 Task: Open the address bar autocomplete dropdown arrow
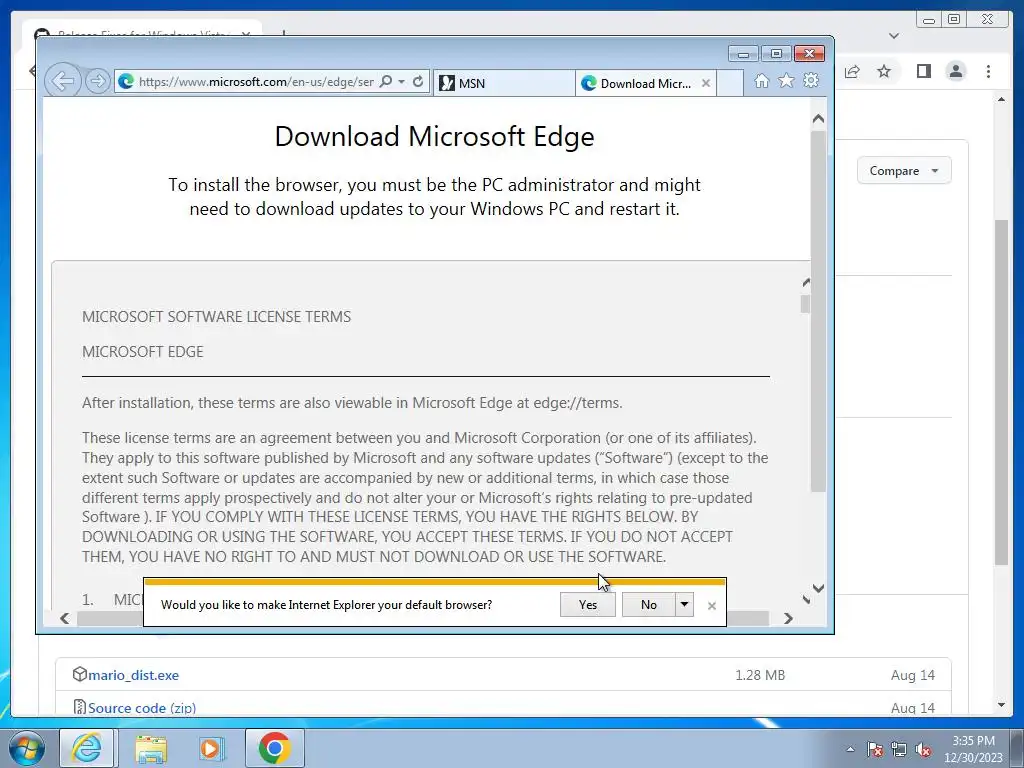402,81
